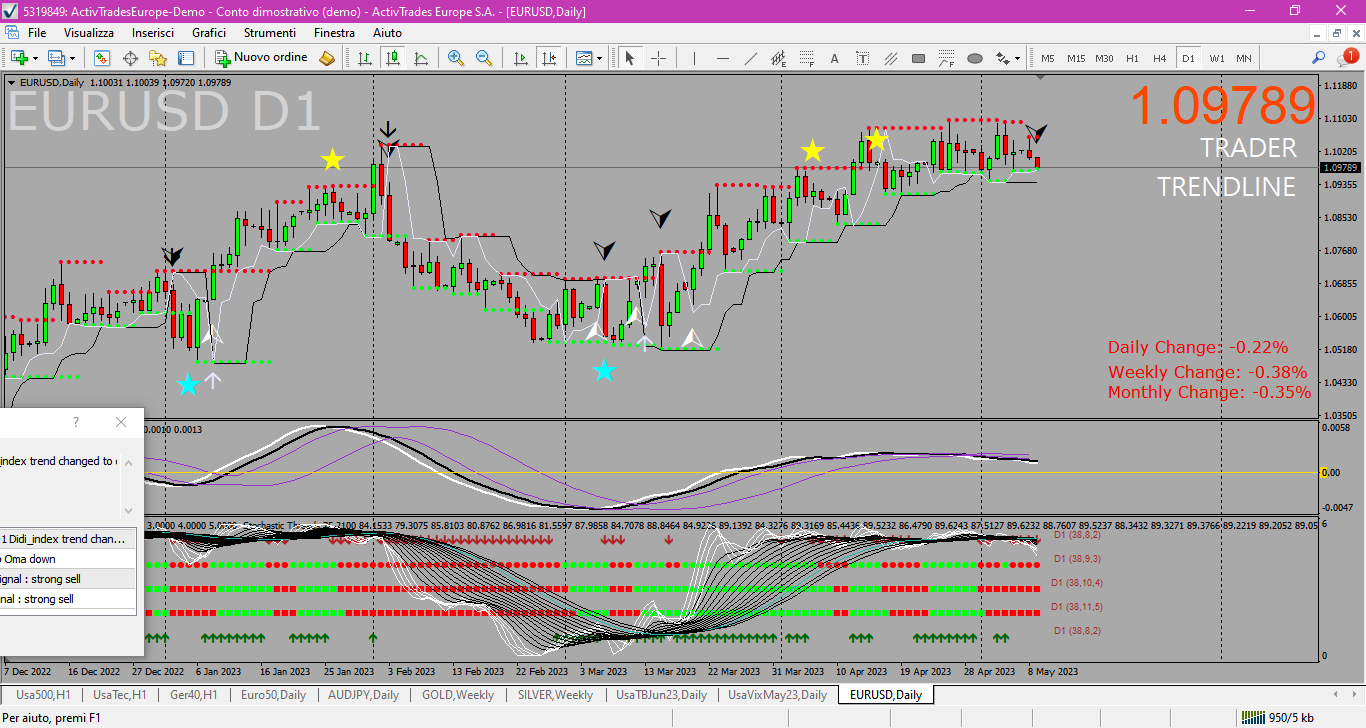Switch chart to bar chart icon
The height and width of the screenshot is (728, 1366).
(365, 58)
